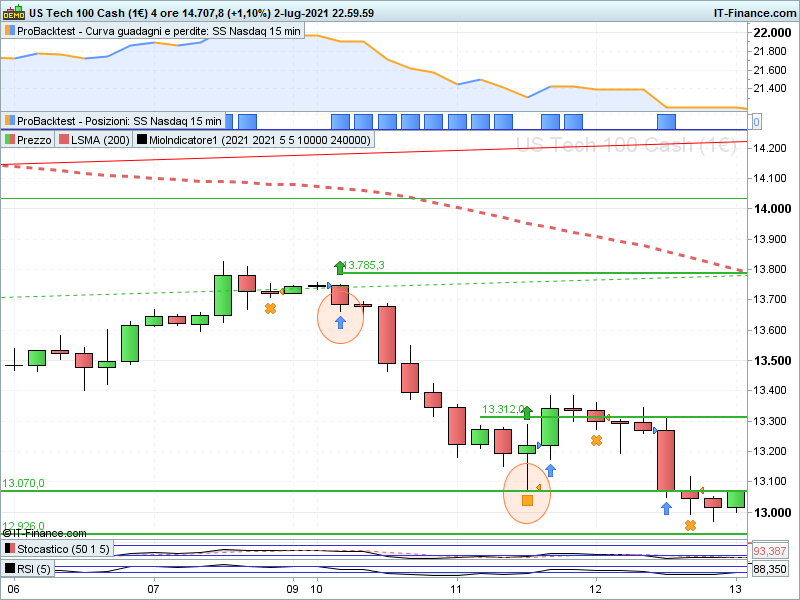
Task: Click the icon beside the Stocastico label
Action: 9,549
